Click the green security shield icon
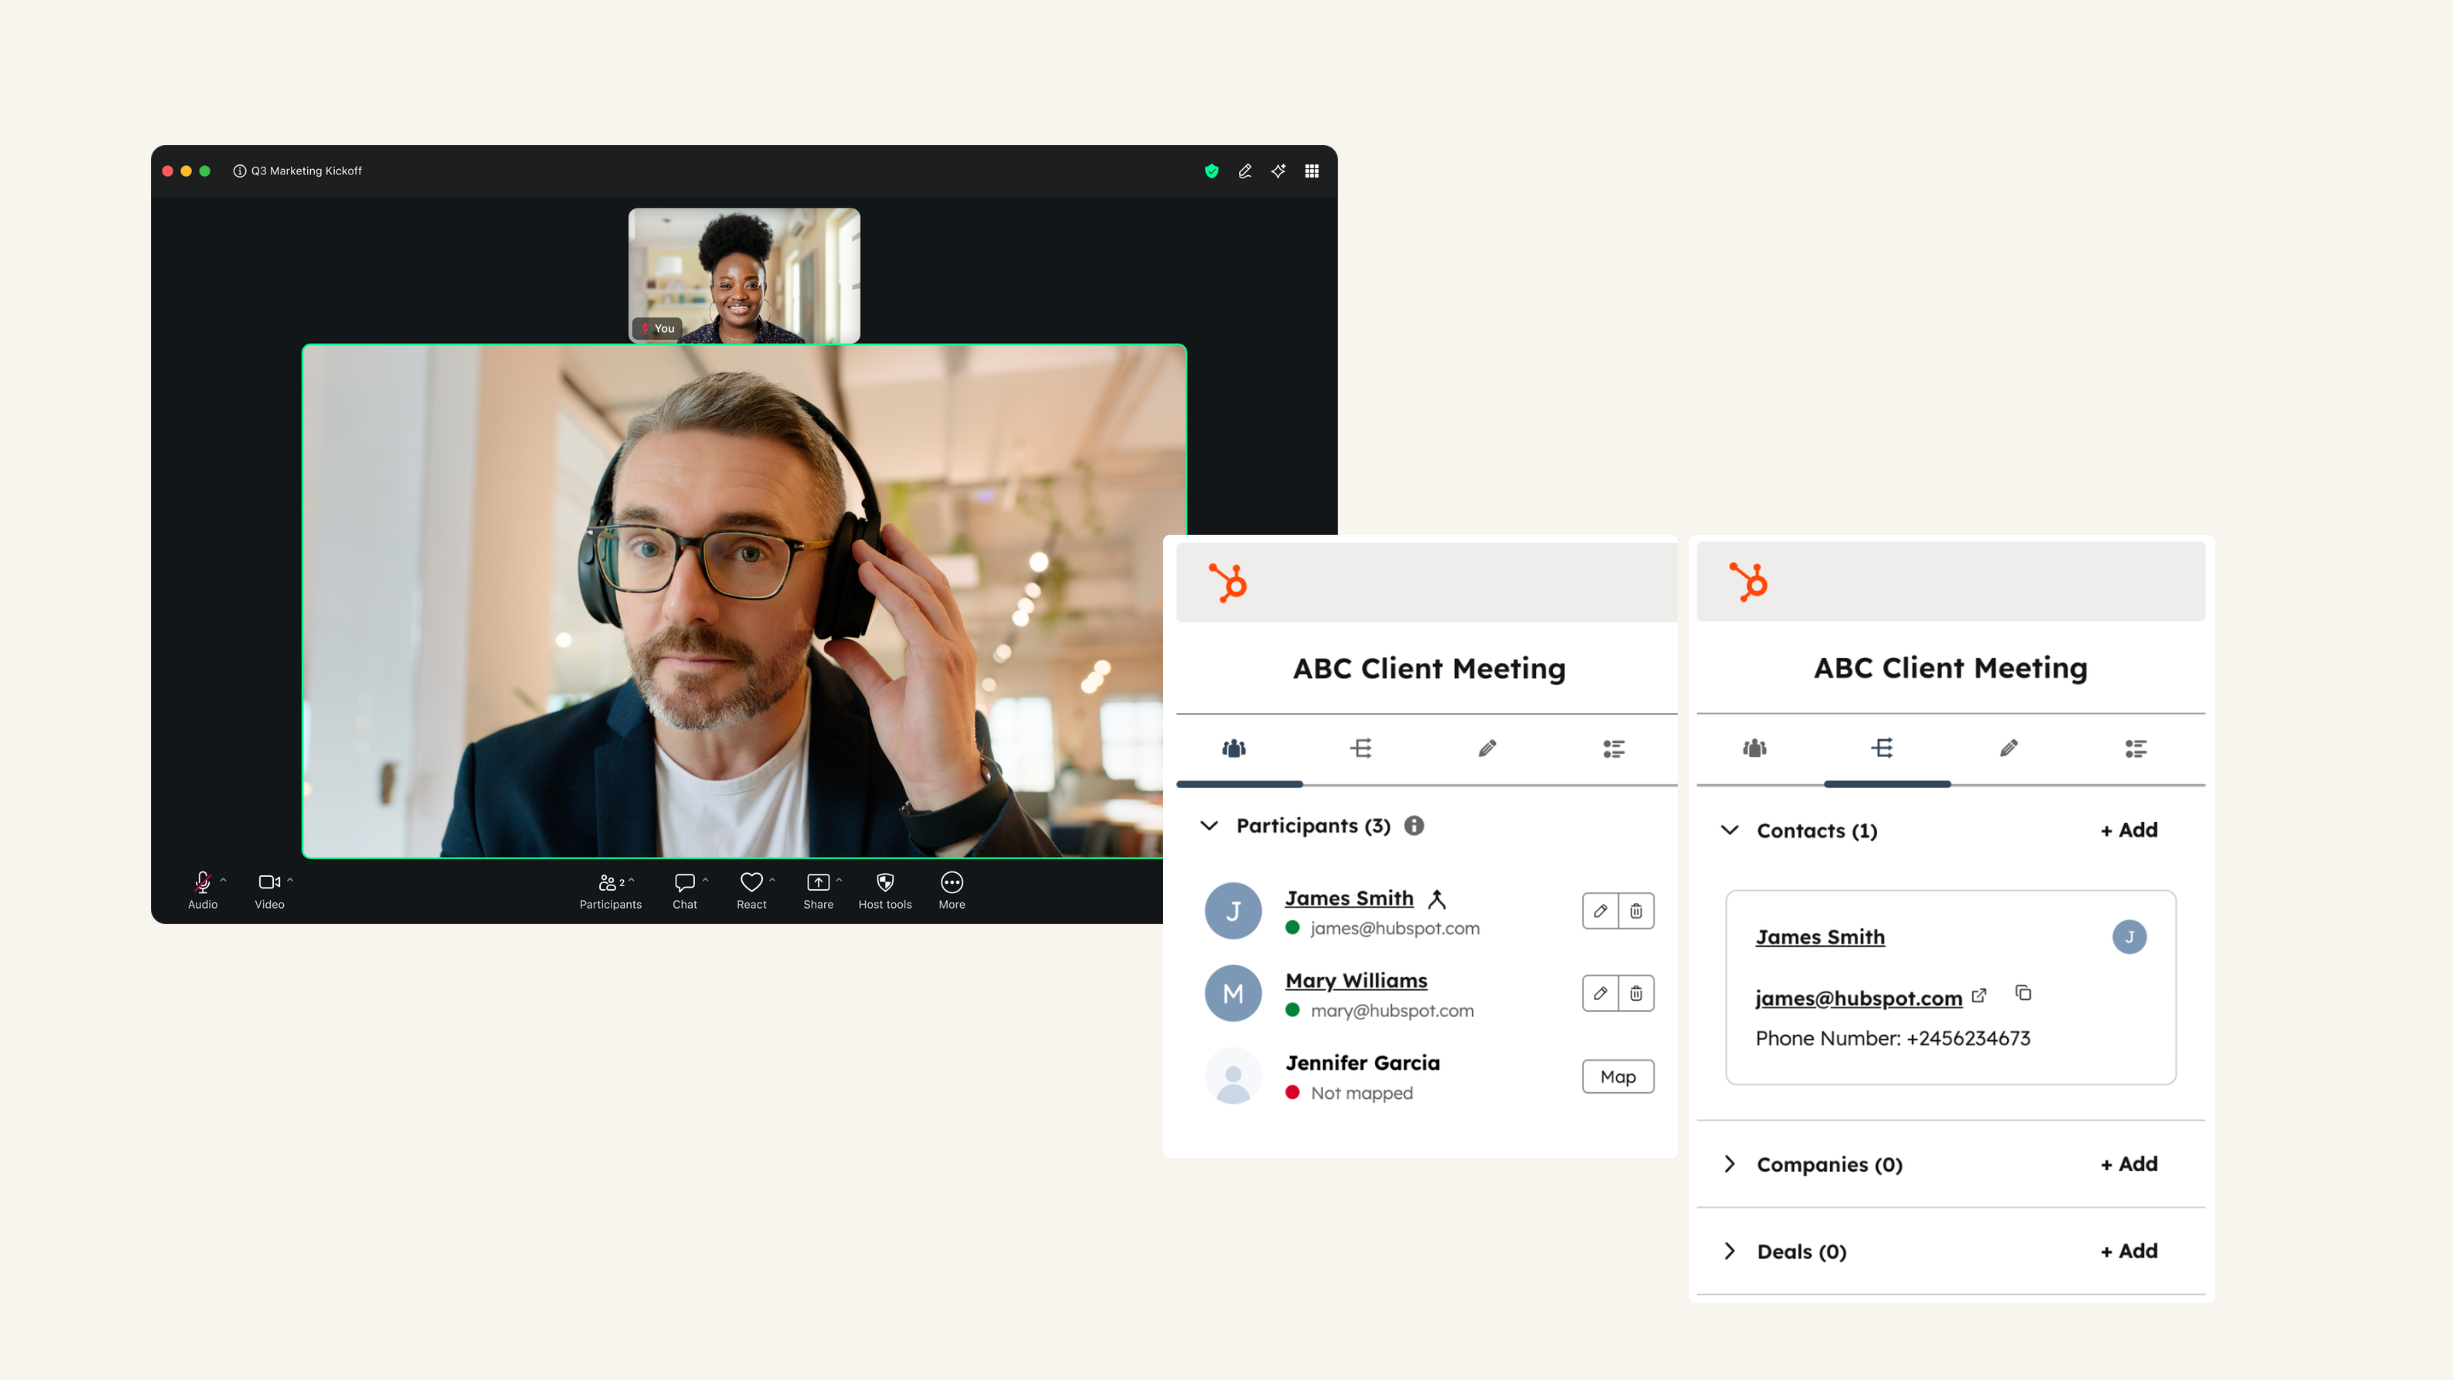The image size is (2453, 1380). (x=1211, y=171)
